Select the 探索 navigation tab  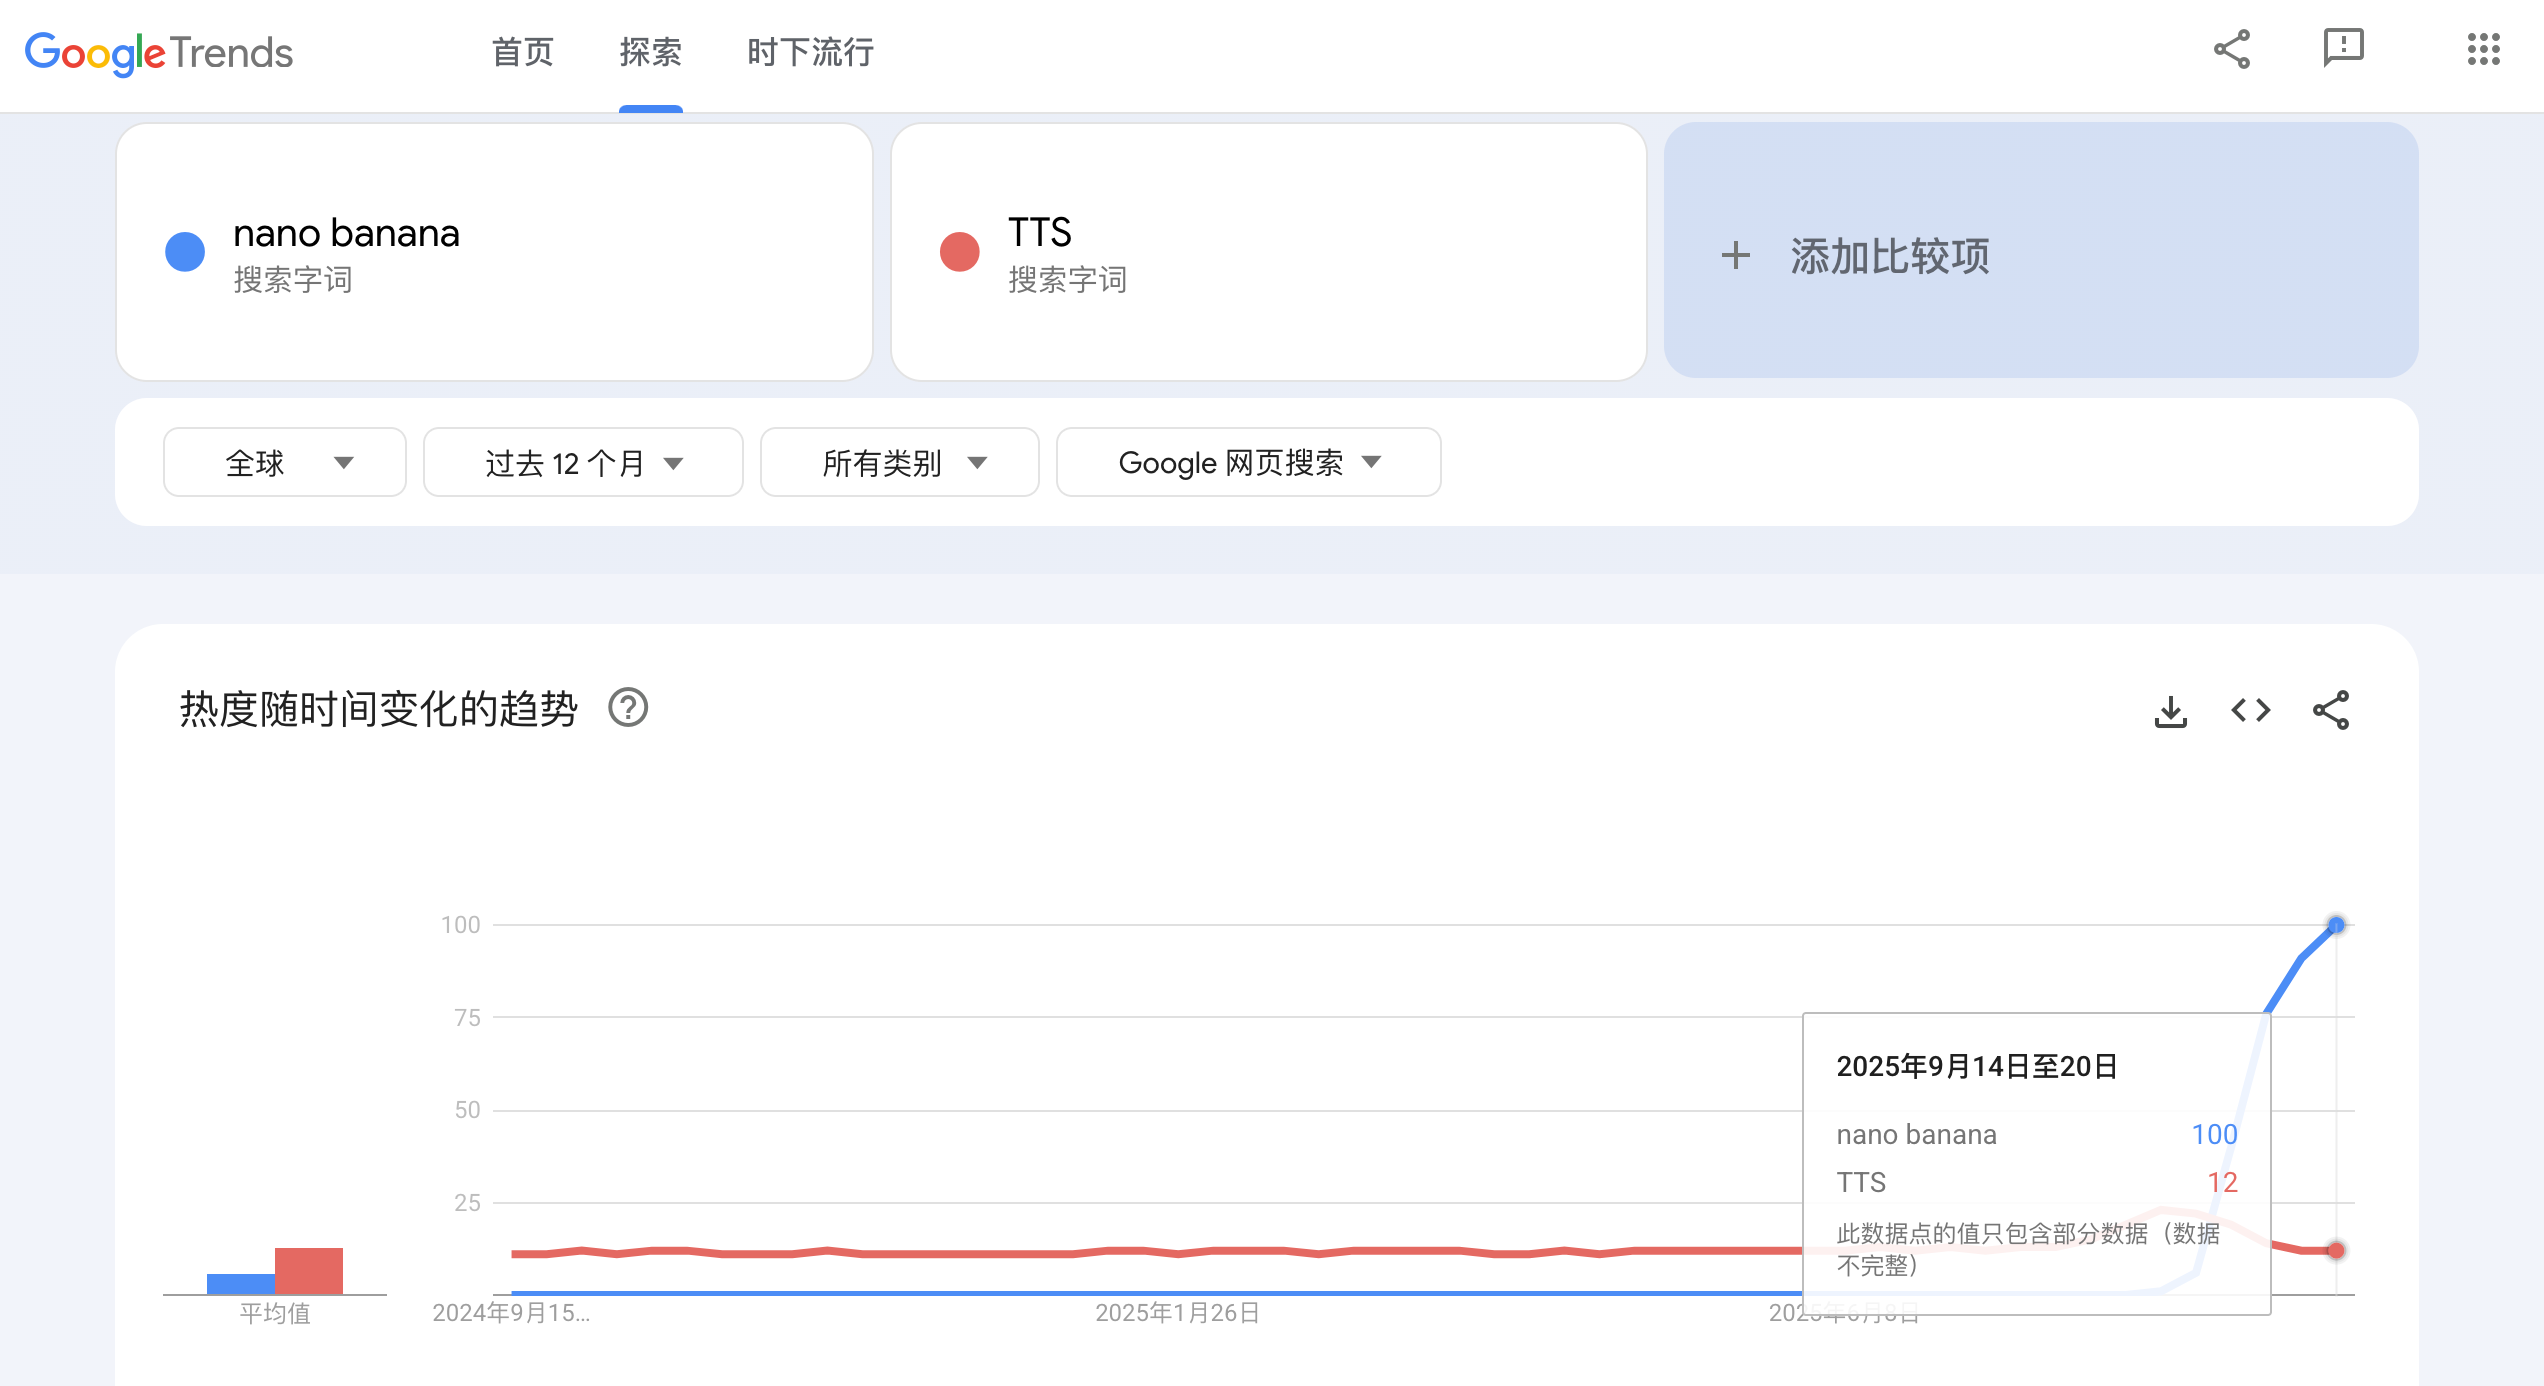click(x=650, y=52)
